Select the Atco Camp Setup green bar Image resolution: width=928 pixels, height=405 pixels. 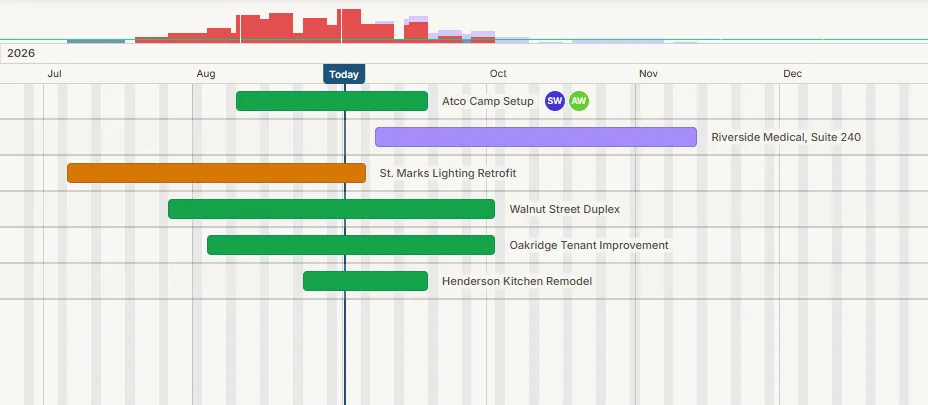(332, 101)
